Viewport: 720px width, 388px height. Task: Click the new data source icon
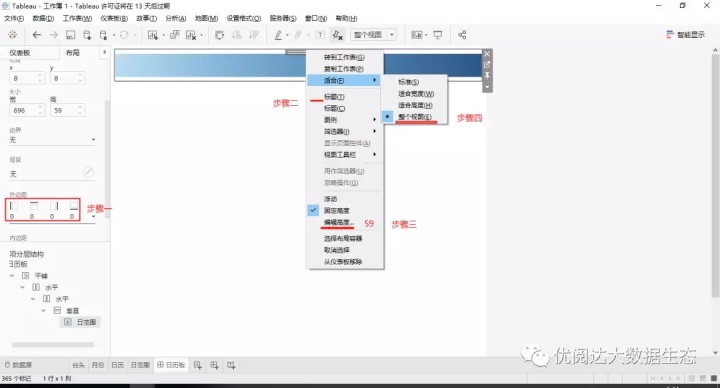click(x=87, y=35)
